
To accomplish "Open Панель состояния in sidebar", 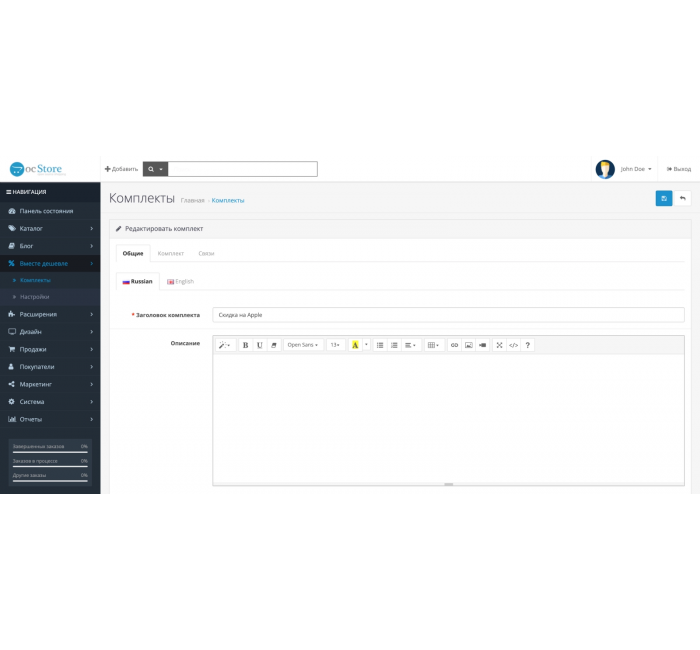I will click(x=50, y=211).
